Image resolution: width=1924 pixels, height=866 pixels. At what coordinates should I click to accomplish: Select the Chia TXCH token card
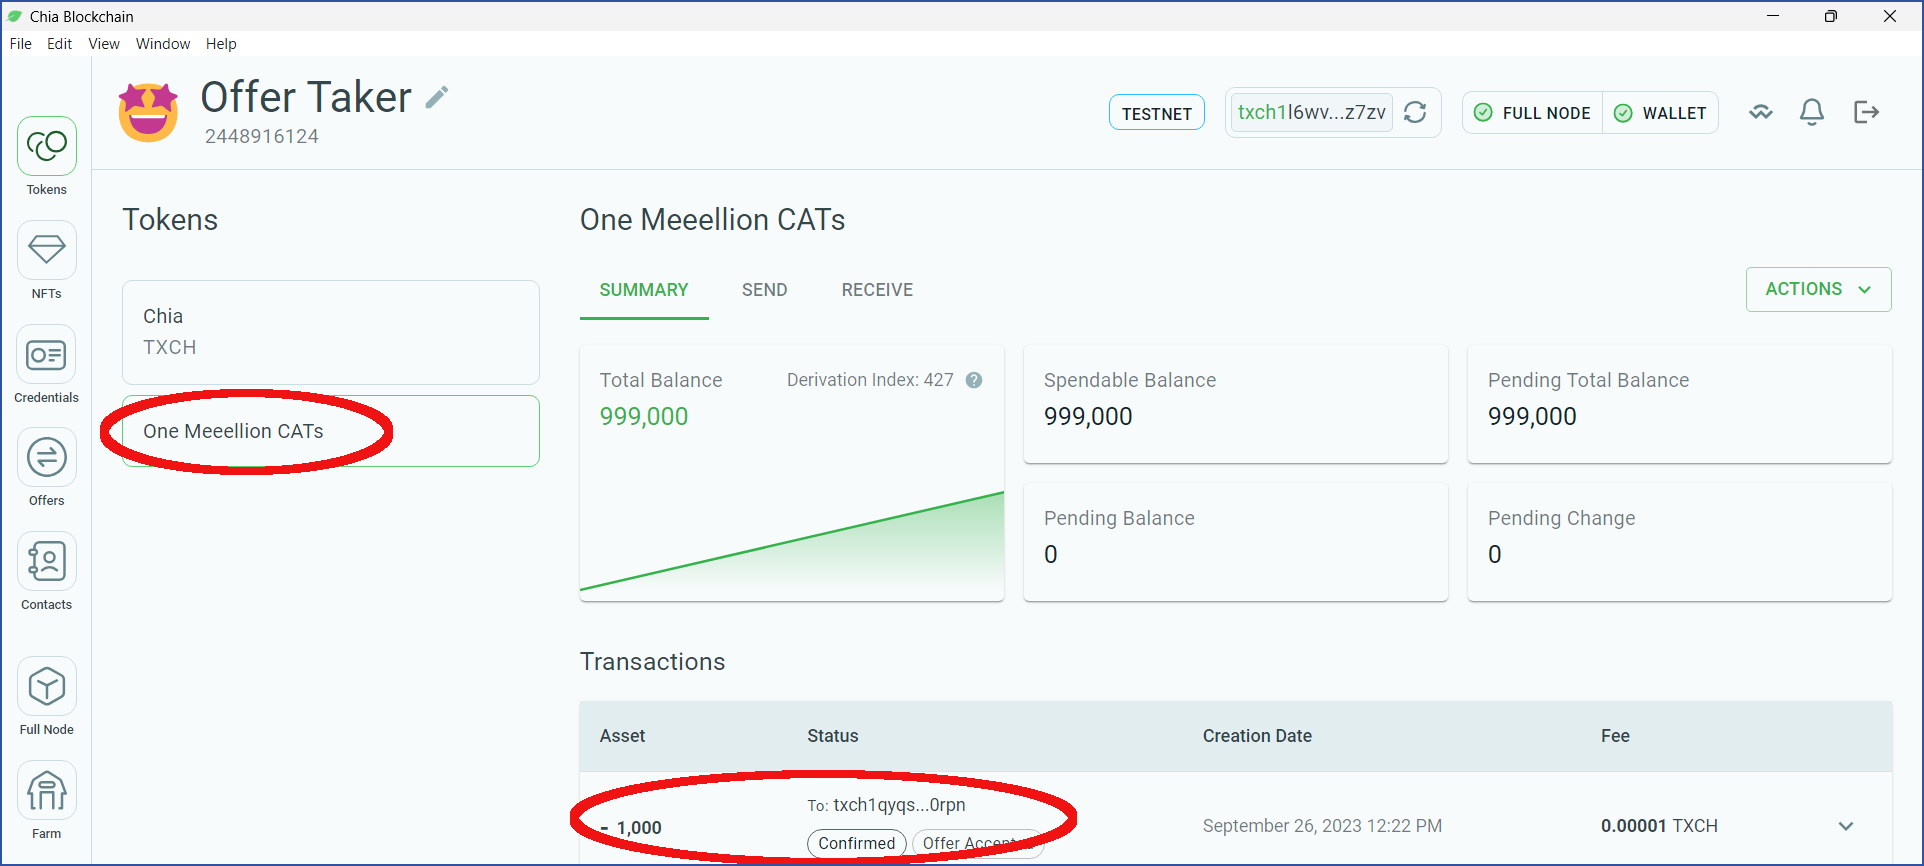tap(331, 332)
